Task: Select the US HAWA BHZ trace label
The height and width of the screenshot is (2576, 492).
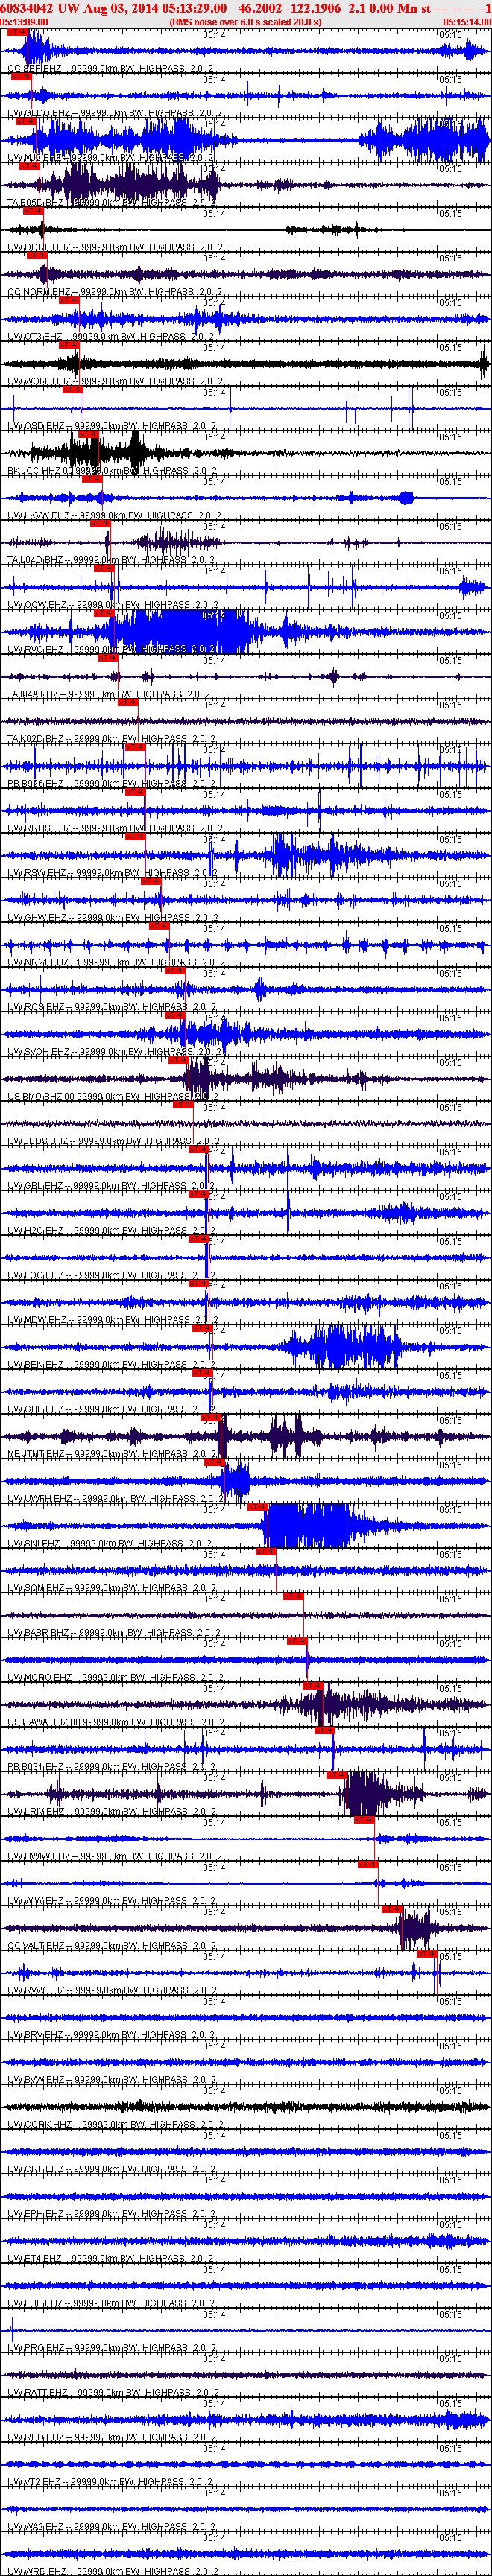Action: (x=115, y=1722)
